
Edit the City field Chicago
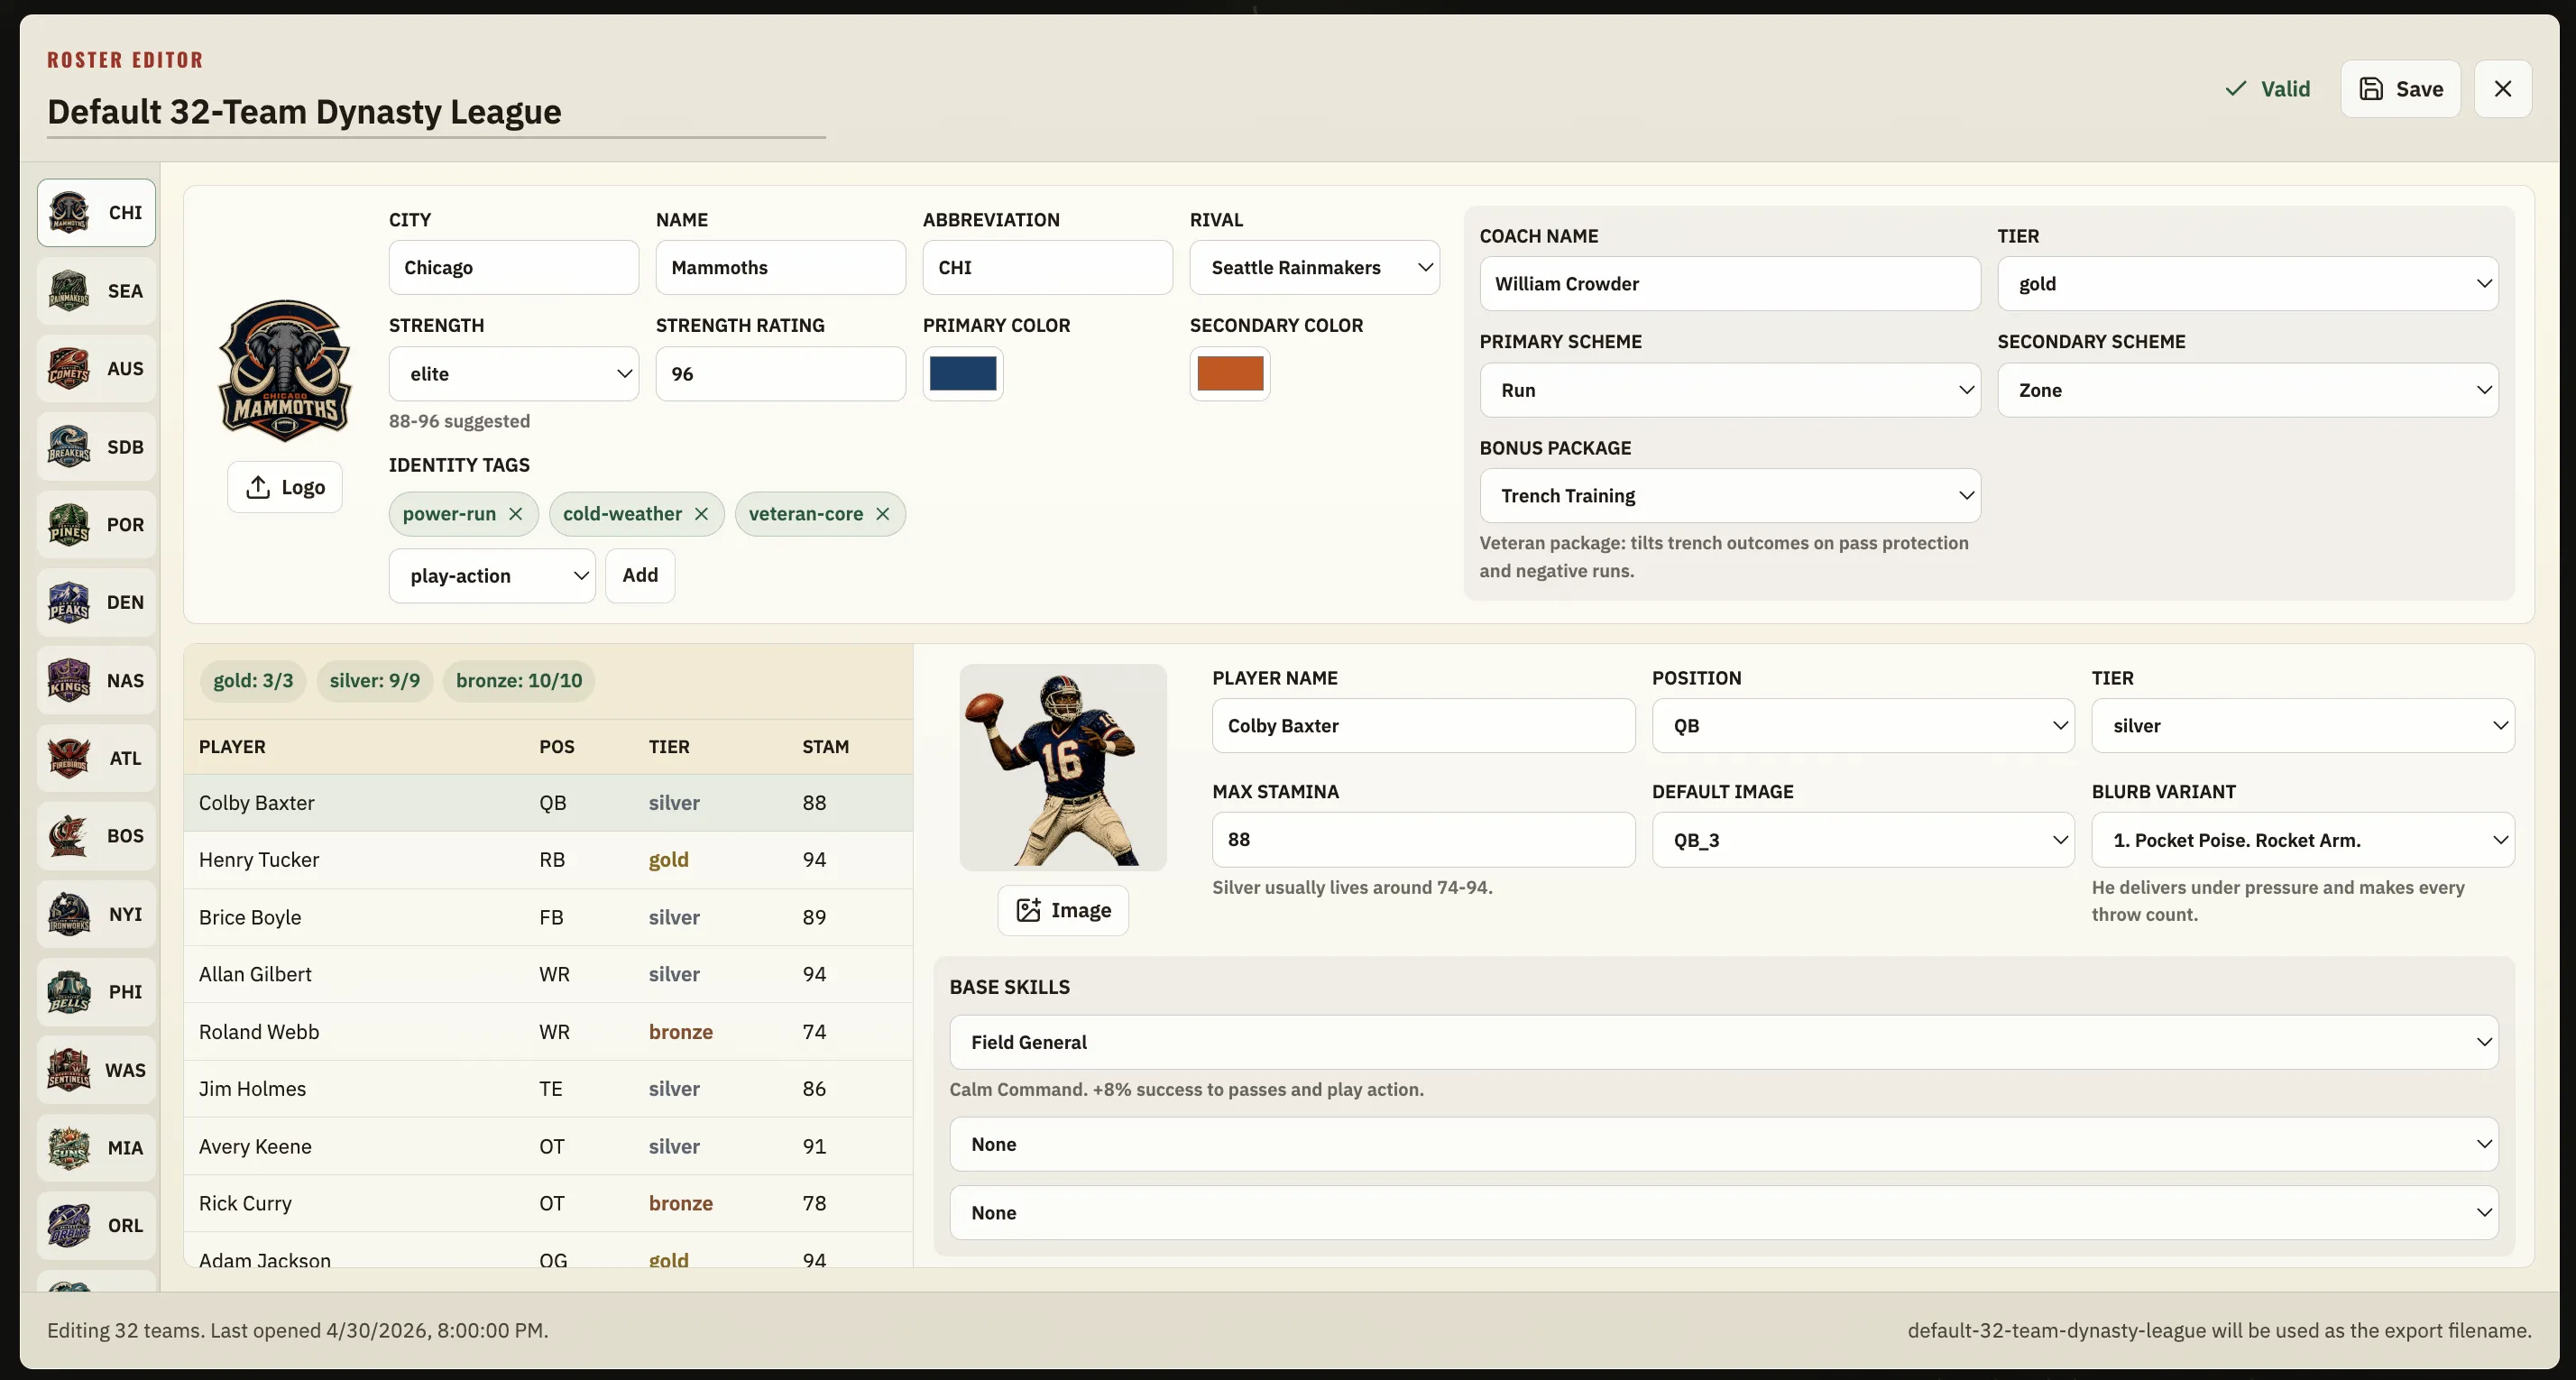click(x=514, y=267)
